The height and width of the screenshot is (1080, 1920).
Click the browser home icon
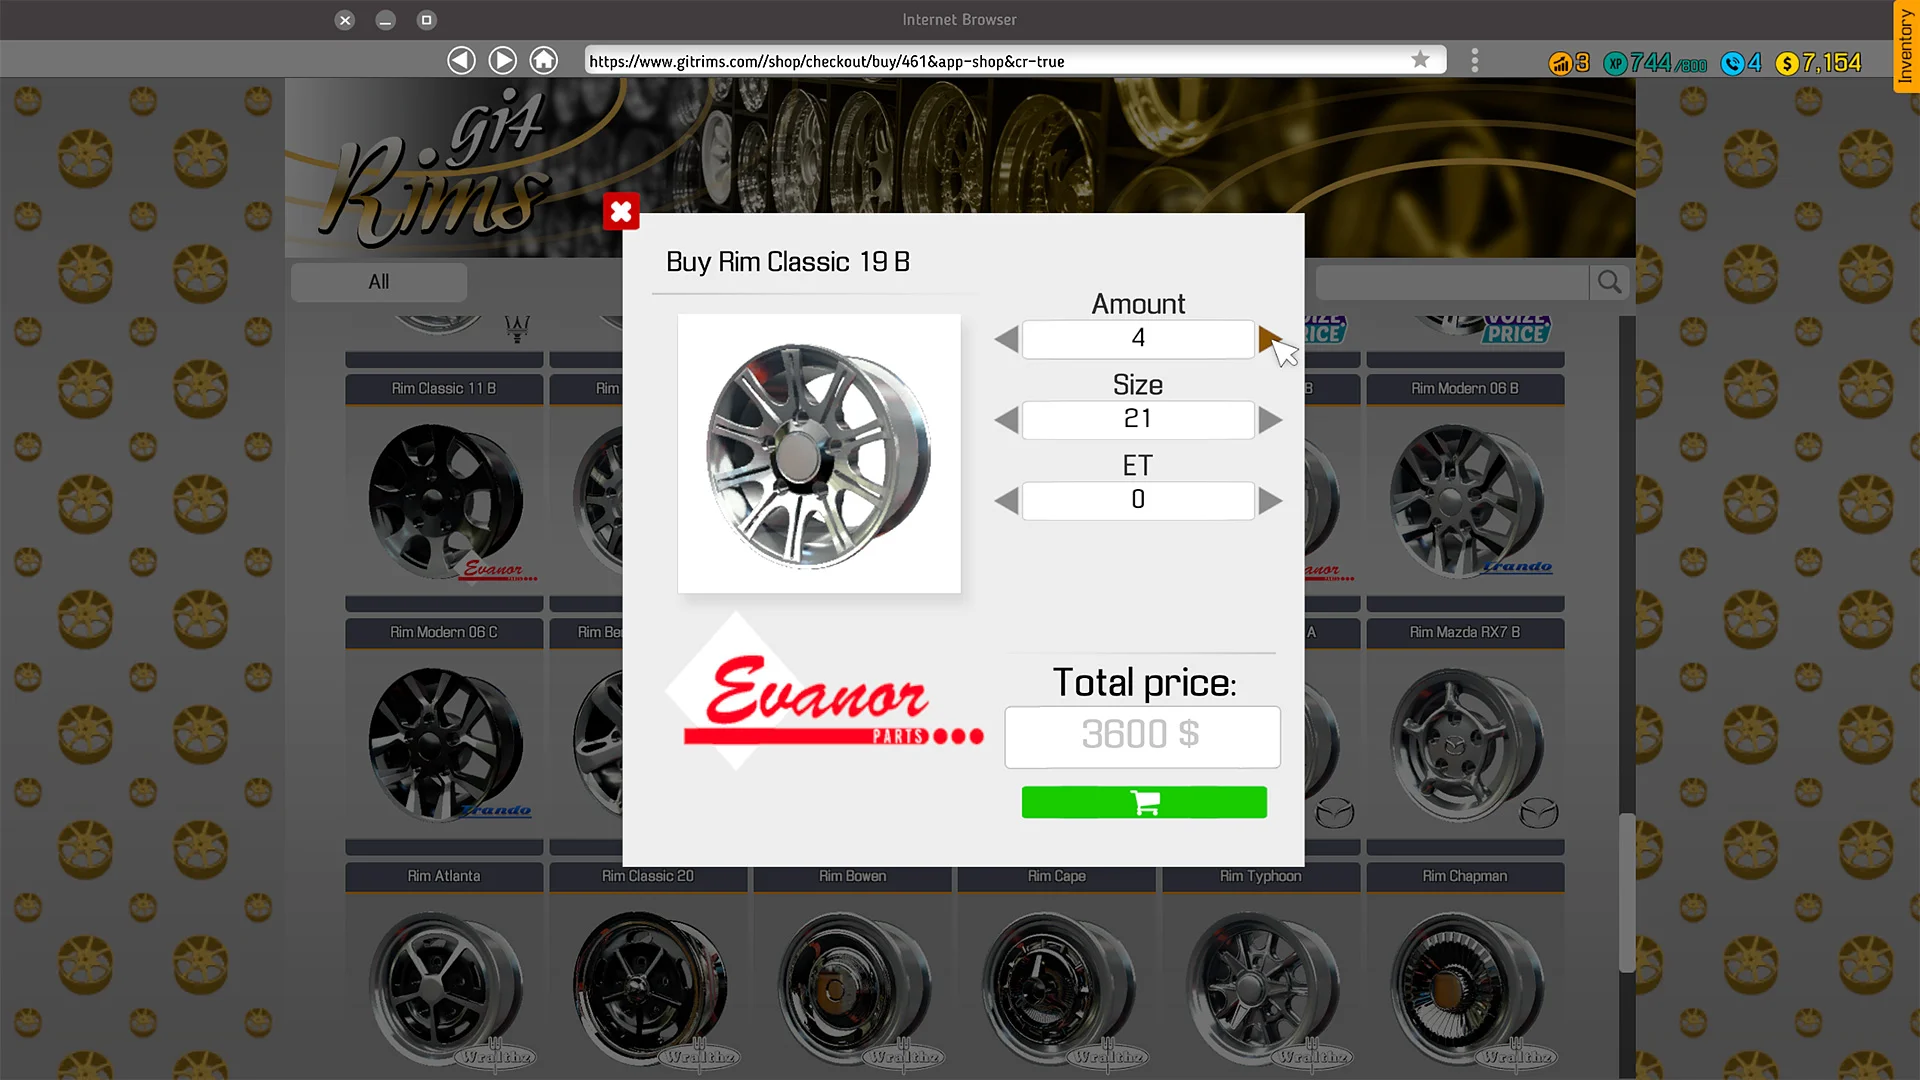543,60
